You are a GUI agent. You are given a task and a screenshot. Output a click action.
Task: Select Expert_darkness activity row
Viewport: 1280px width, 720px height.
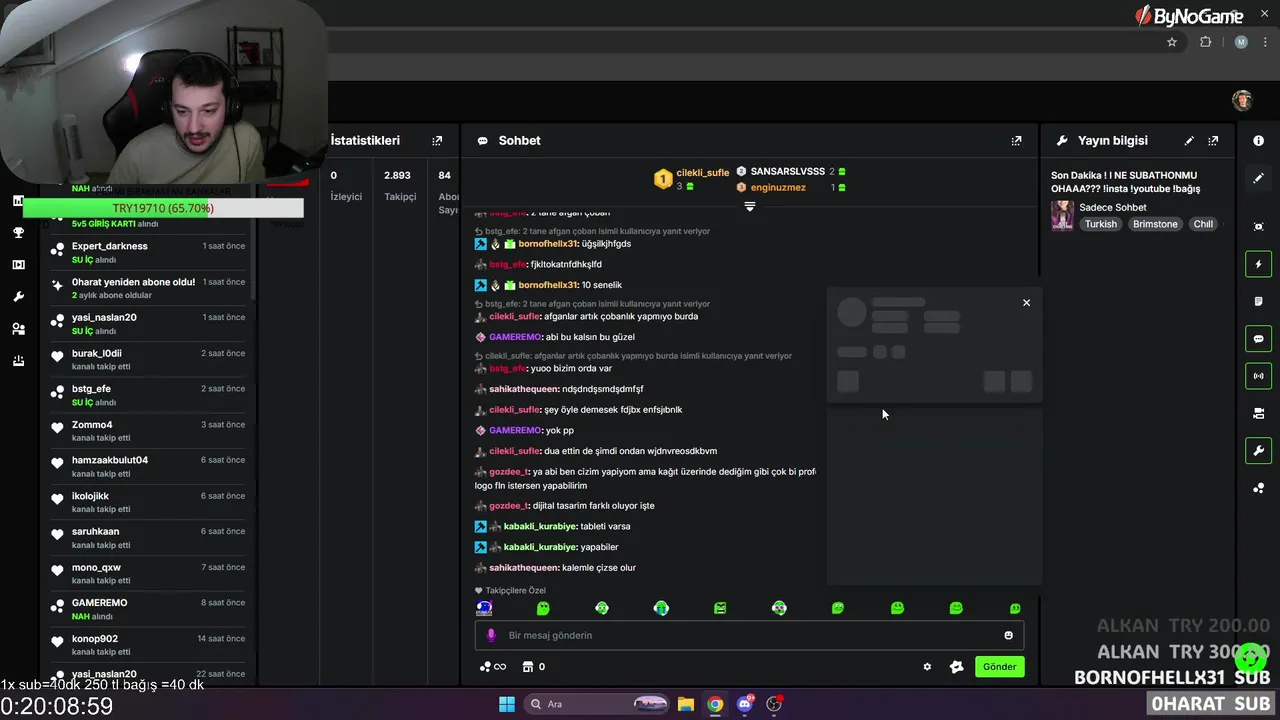click(x=148, y=253)
